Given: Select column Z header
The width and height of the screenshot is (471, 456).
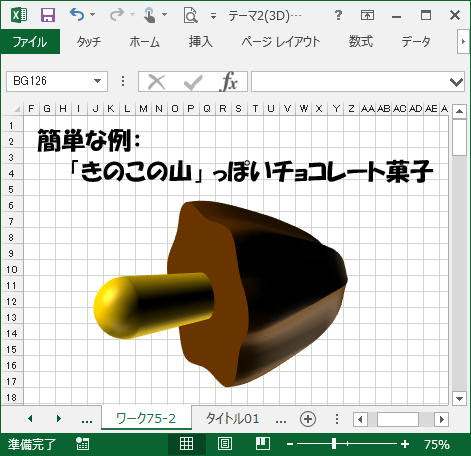Looking at the screenshot, I should [x=351, y=109].
